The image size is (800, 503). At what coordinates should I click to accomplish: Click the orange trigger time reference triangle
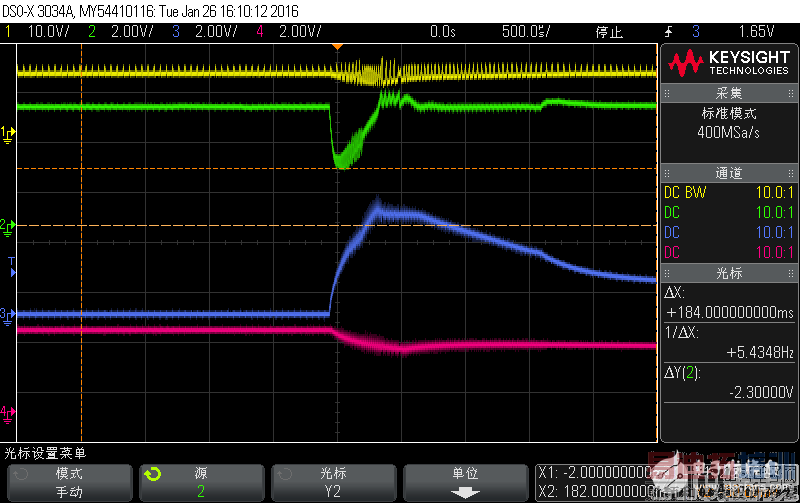tap(337, 47)
